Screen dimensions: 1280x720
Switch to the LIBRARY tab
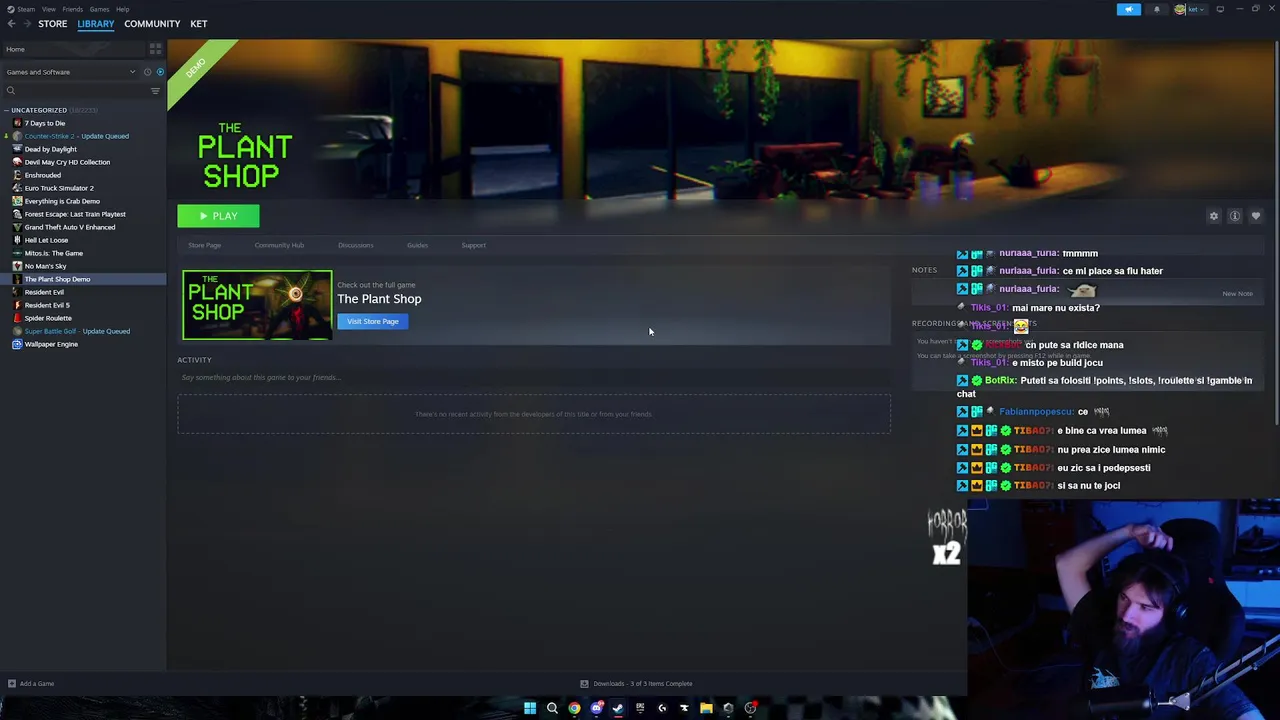[x=96, y=24]
